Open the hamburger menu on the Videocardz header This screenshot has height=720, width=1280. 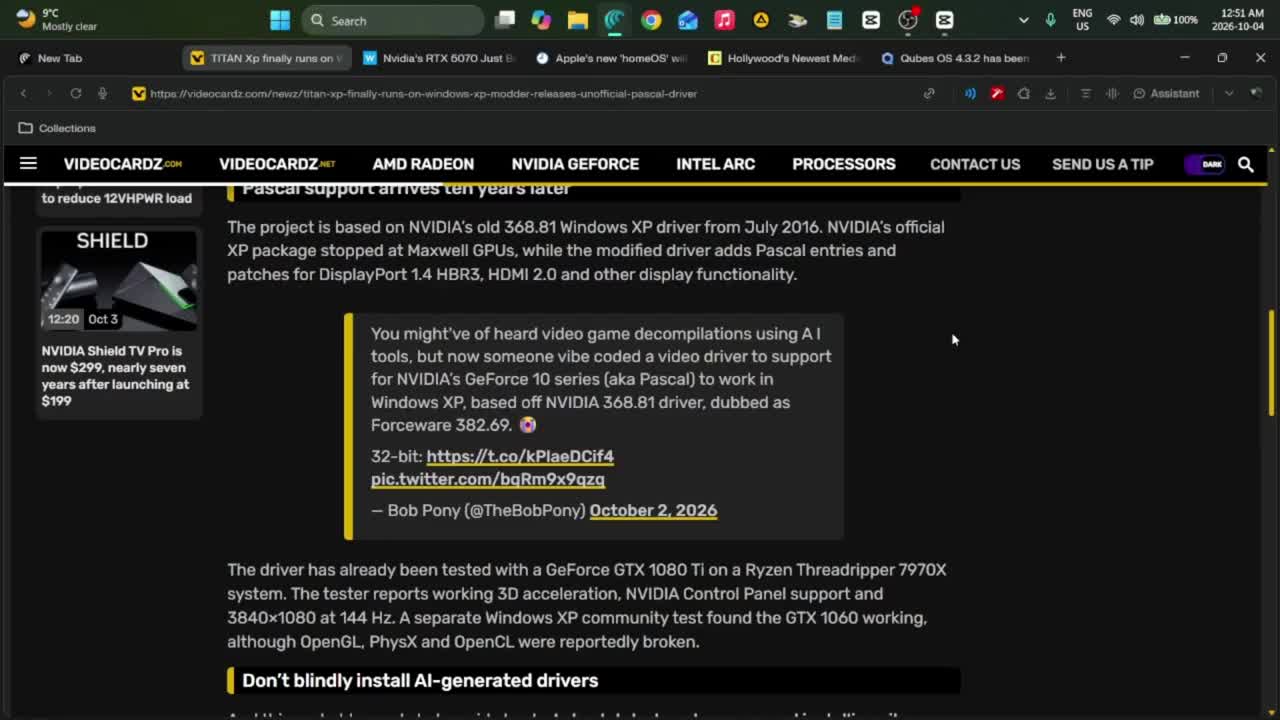28,164
